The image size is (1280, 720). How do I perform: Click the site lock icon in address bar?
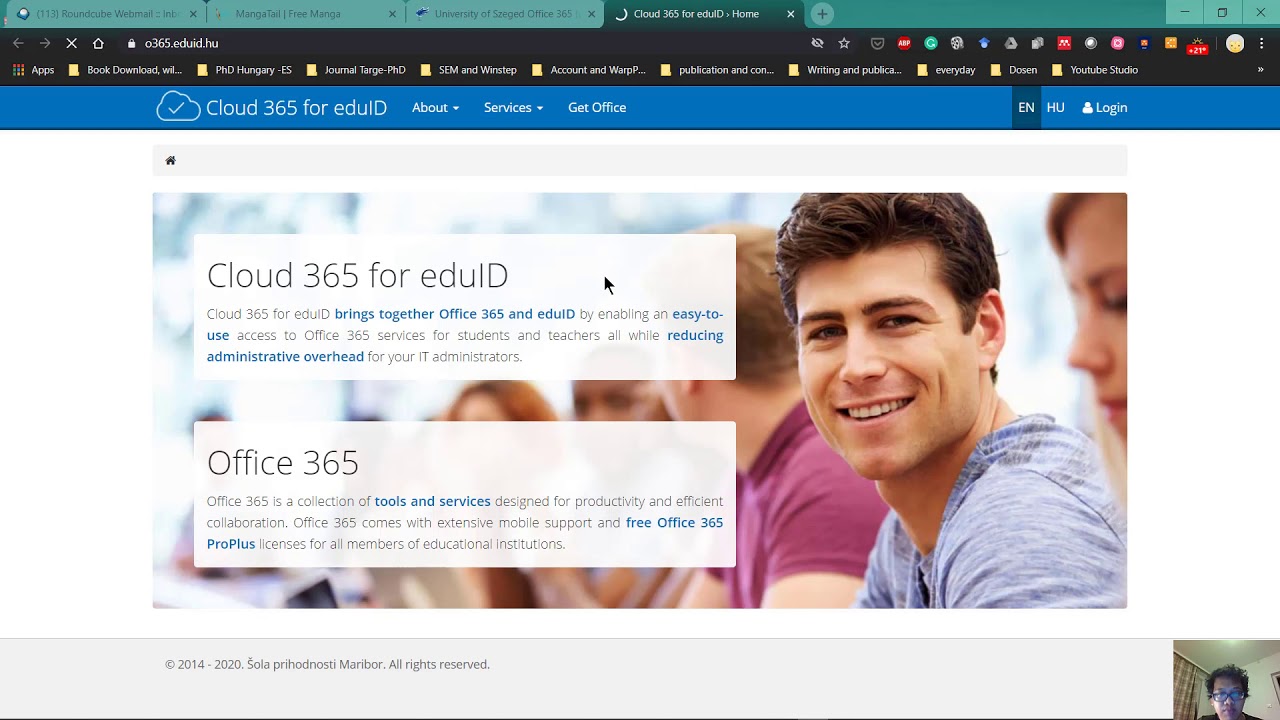[x=131, y=43]
